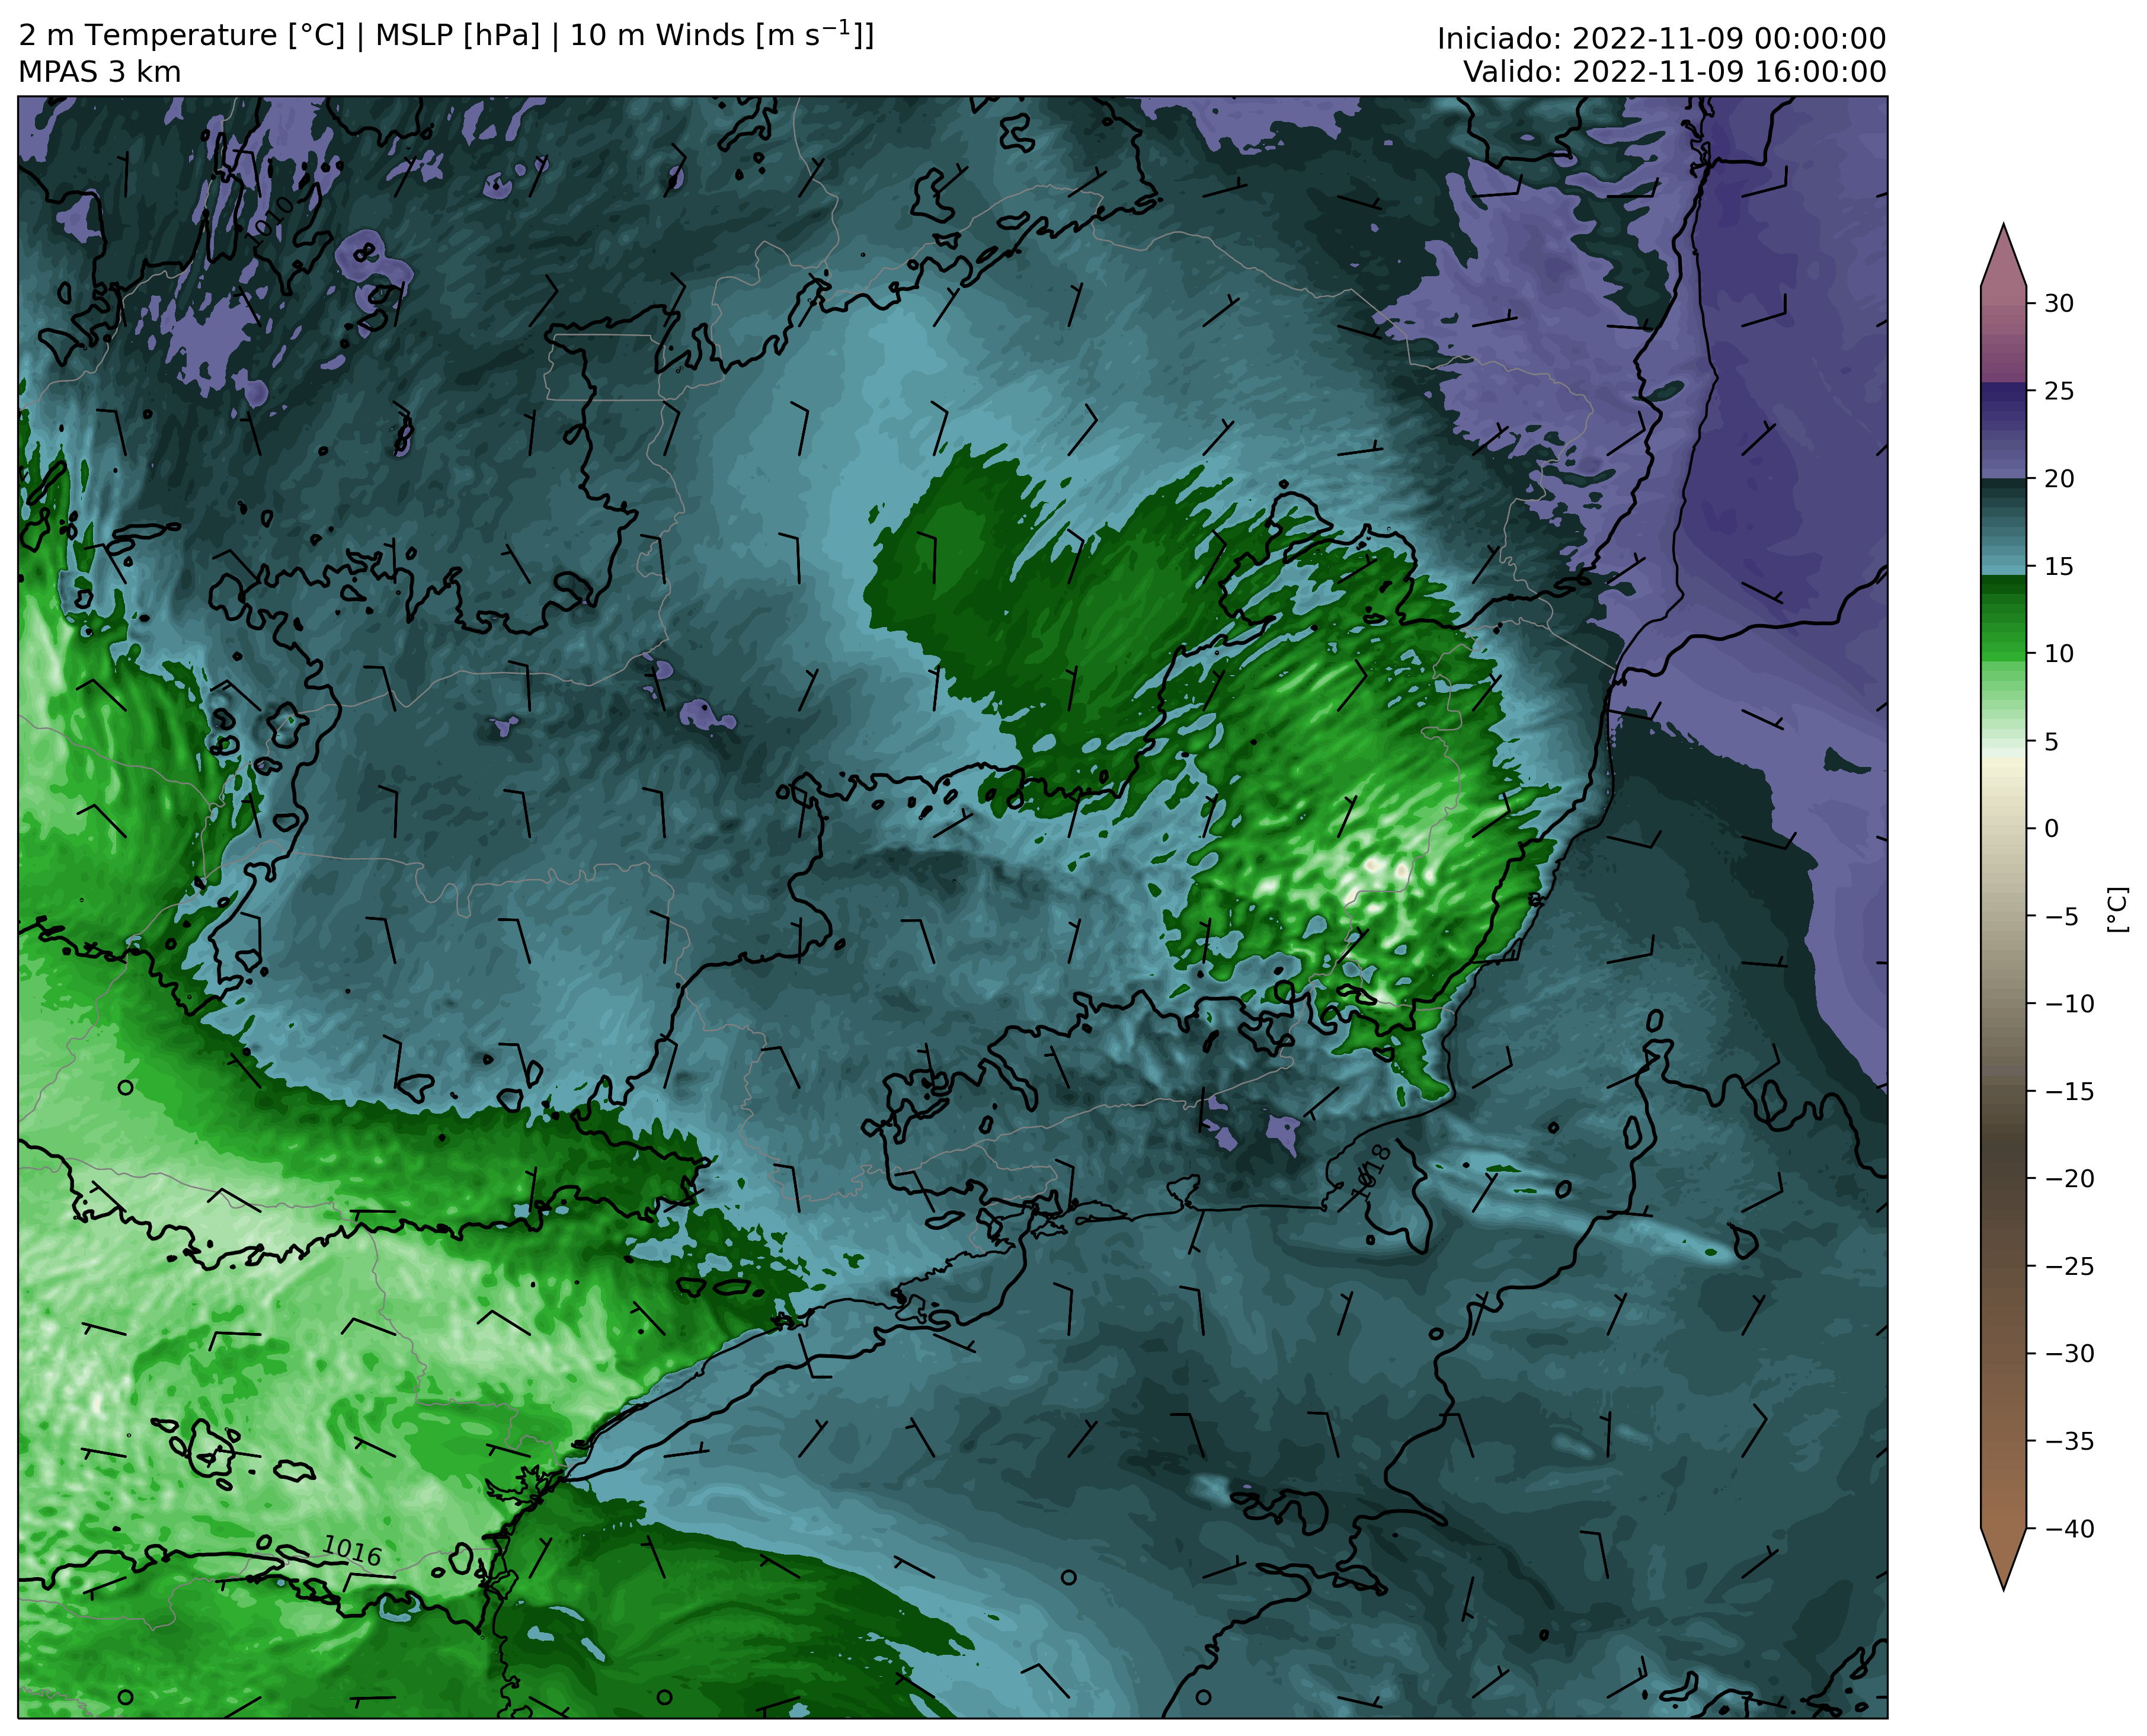Click the colorbar tick label '10'
This screenshot has height=1736, width=2147.
tap(2058, 653)
